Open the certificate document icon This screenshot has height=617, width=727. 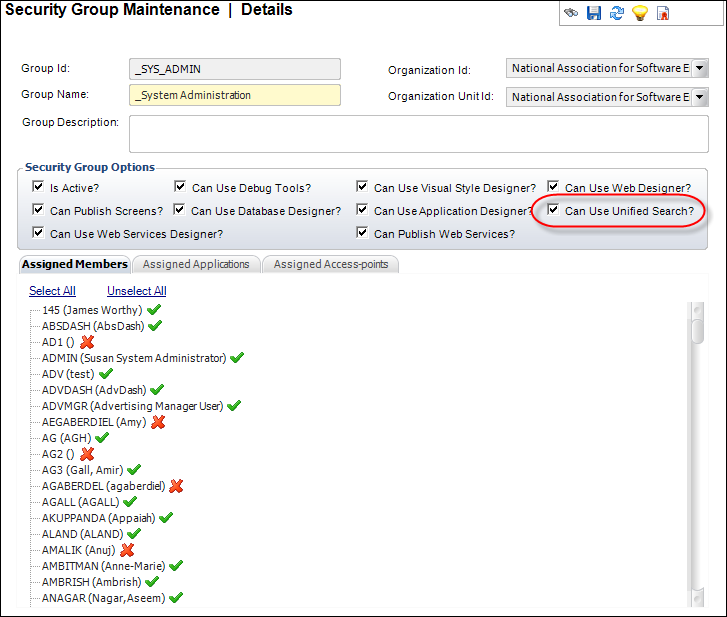click(x=663, y=13)
